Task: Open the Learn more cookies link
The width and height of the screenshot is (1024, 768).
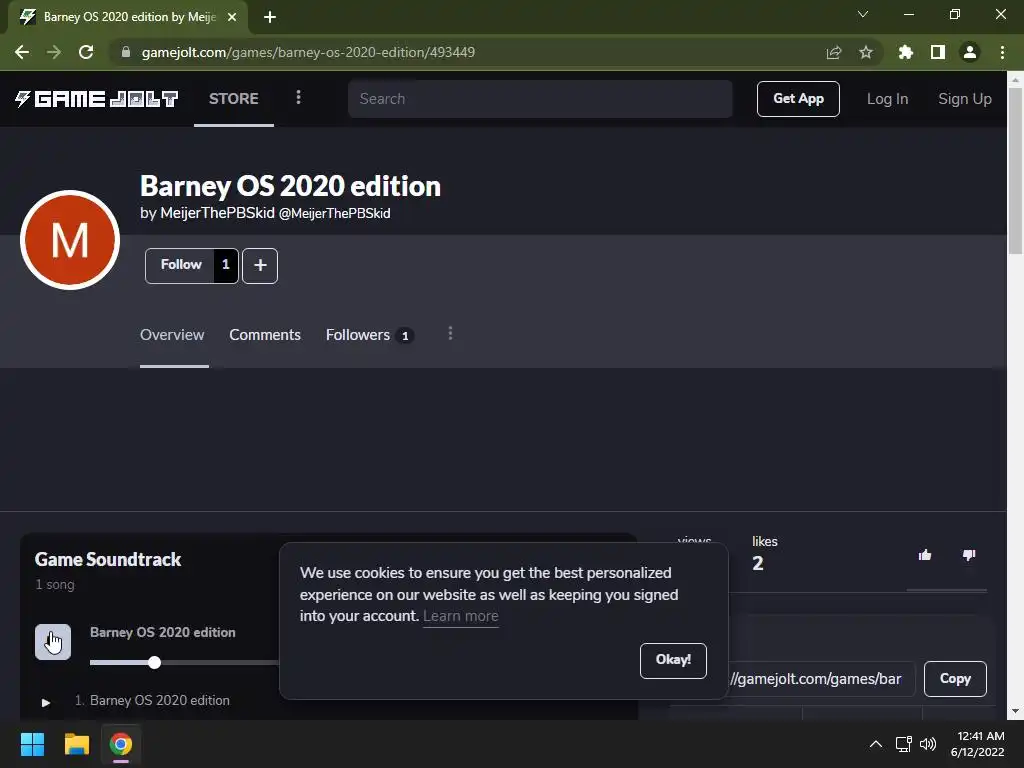Action: coord(460,616)
